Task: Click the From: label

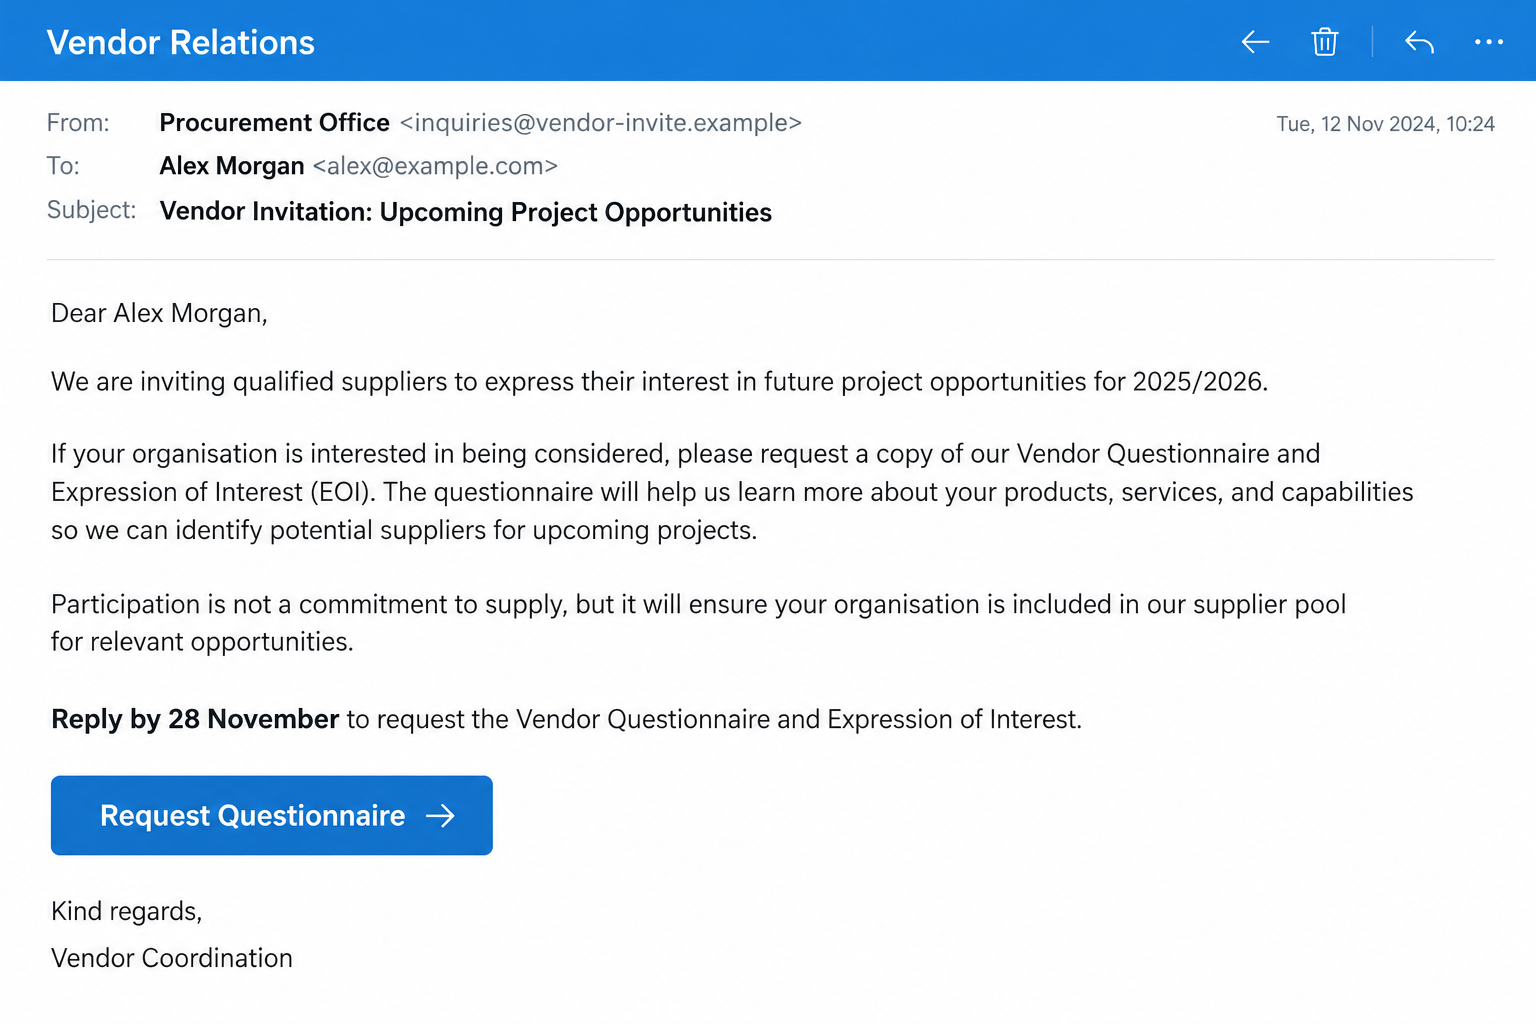Action: pos(78,123)
